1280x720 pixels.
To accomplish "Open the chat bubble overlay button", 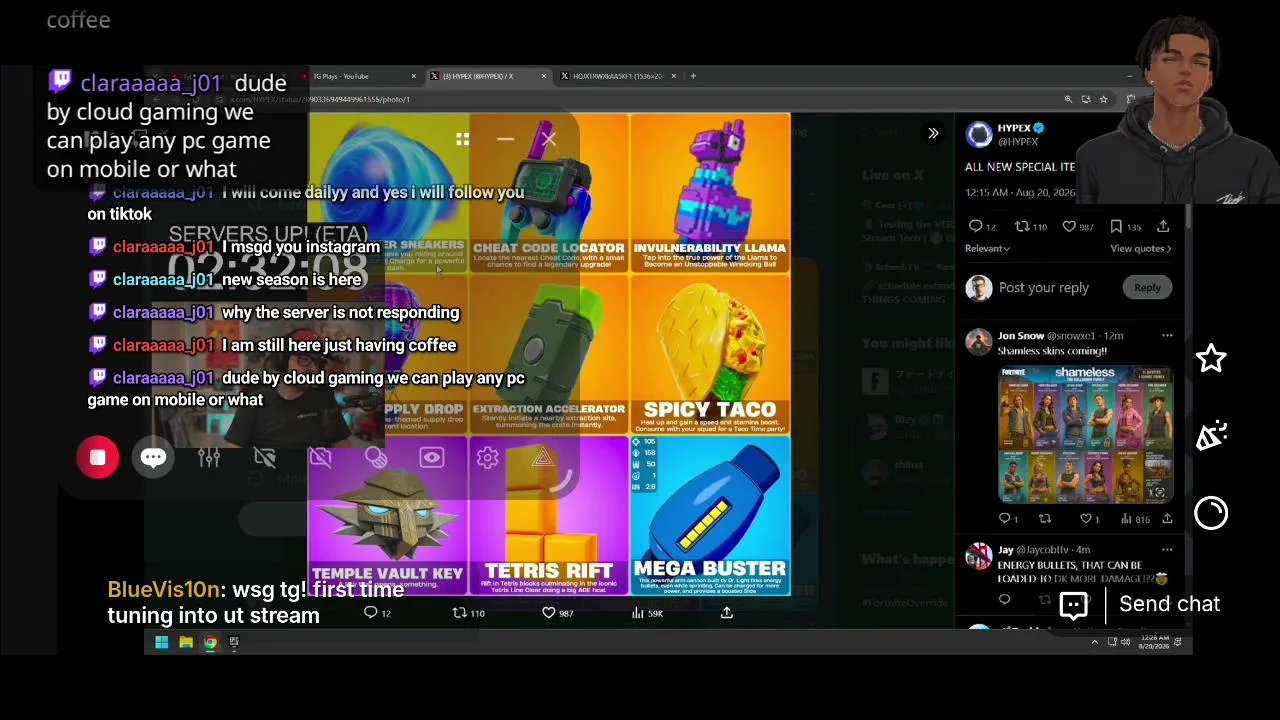I will 153,458.
